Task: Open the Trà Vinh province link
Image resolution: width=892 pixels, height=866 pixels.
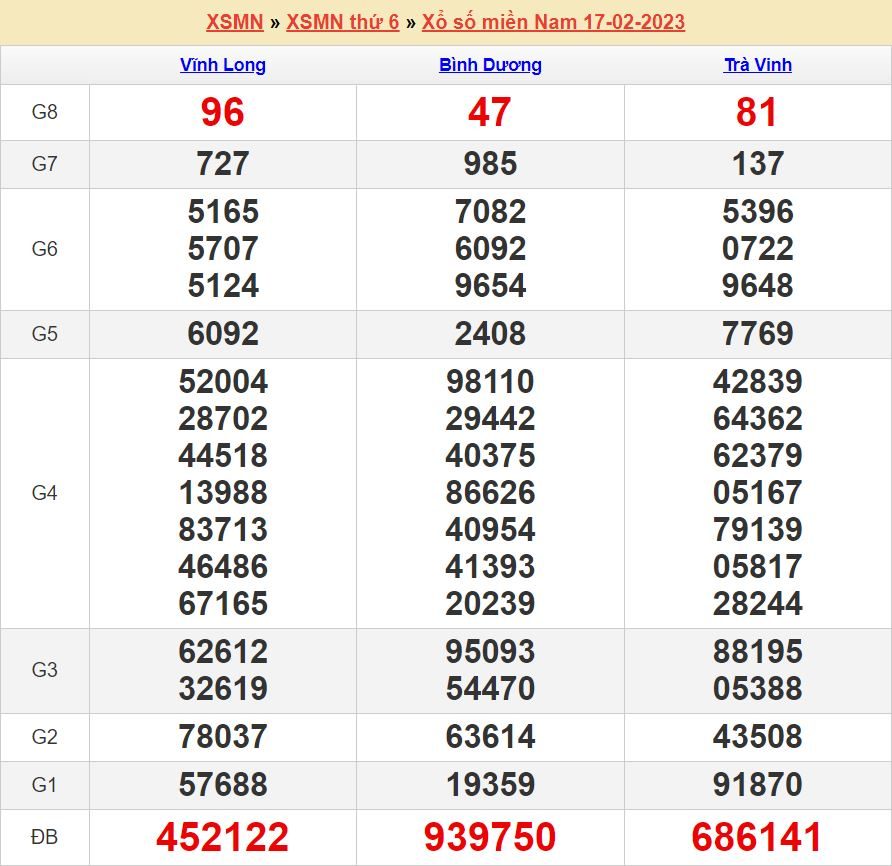Action: (x=758, y=65)
